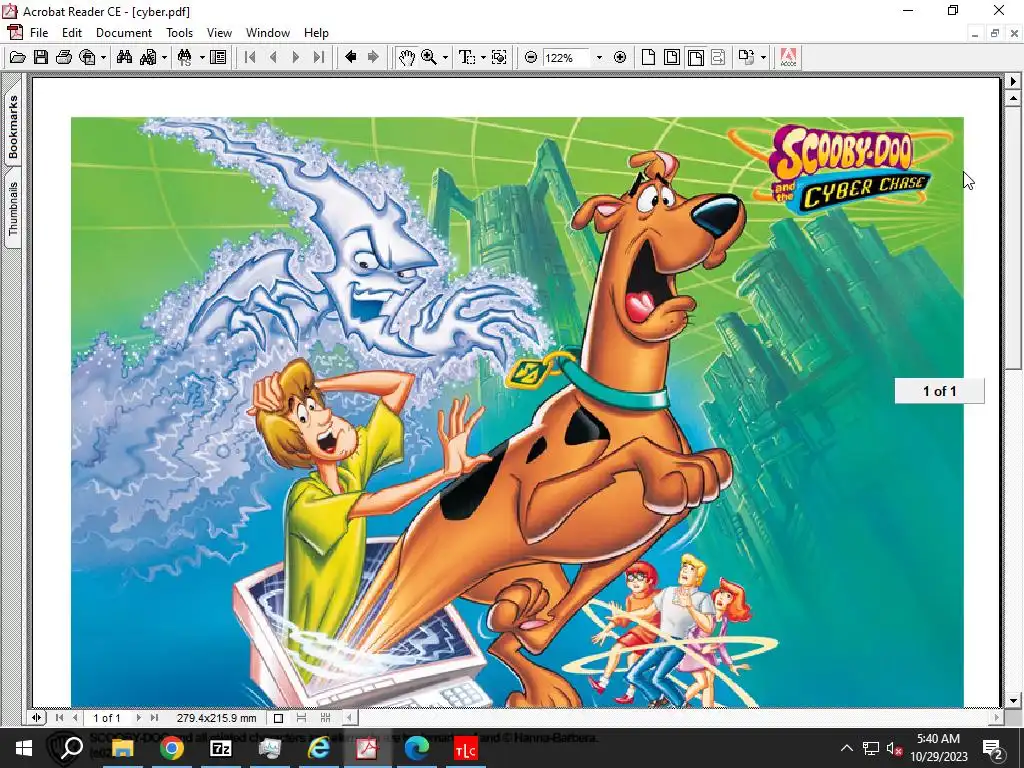
Task: Click the Search with document binoculars icon
Action: point(148,57)
